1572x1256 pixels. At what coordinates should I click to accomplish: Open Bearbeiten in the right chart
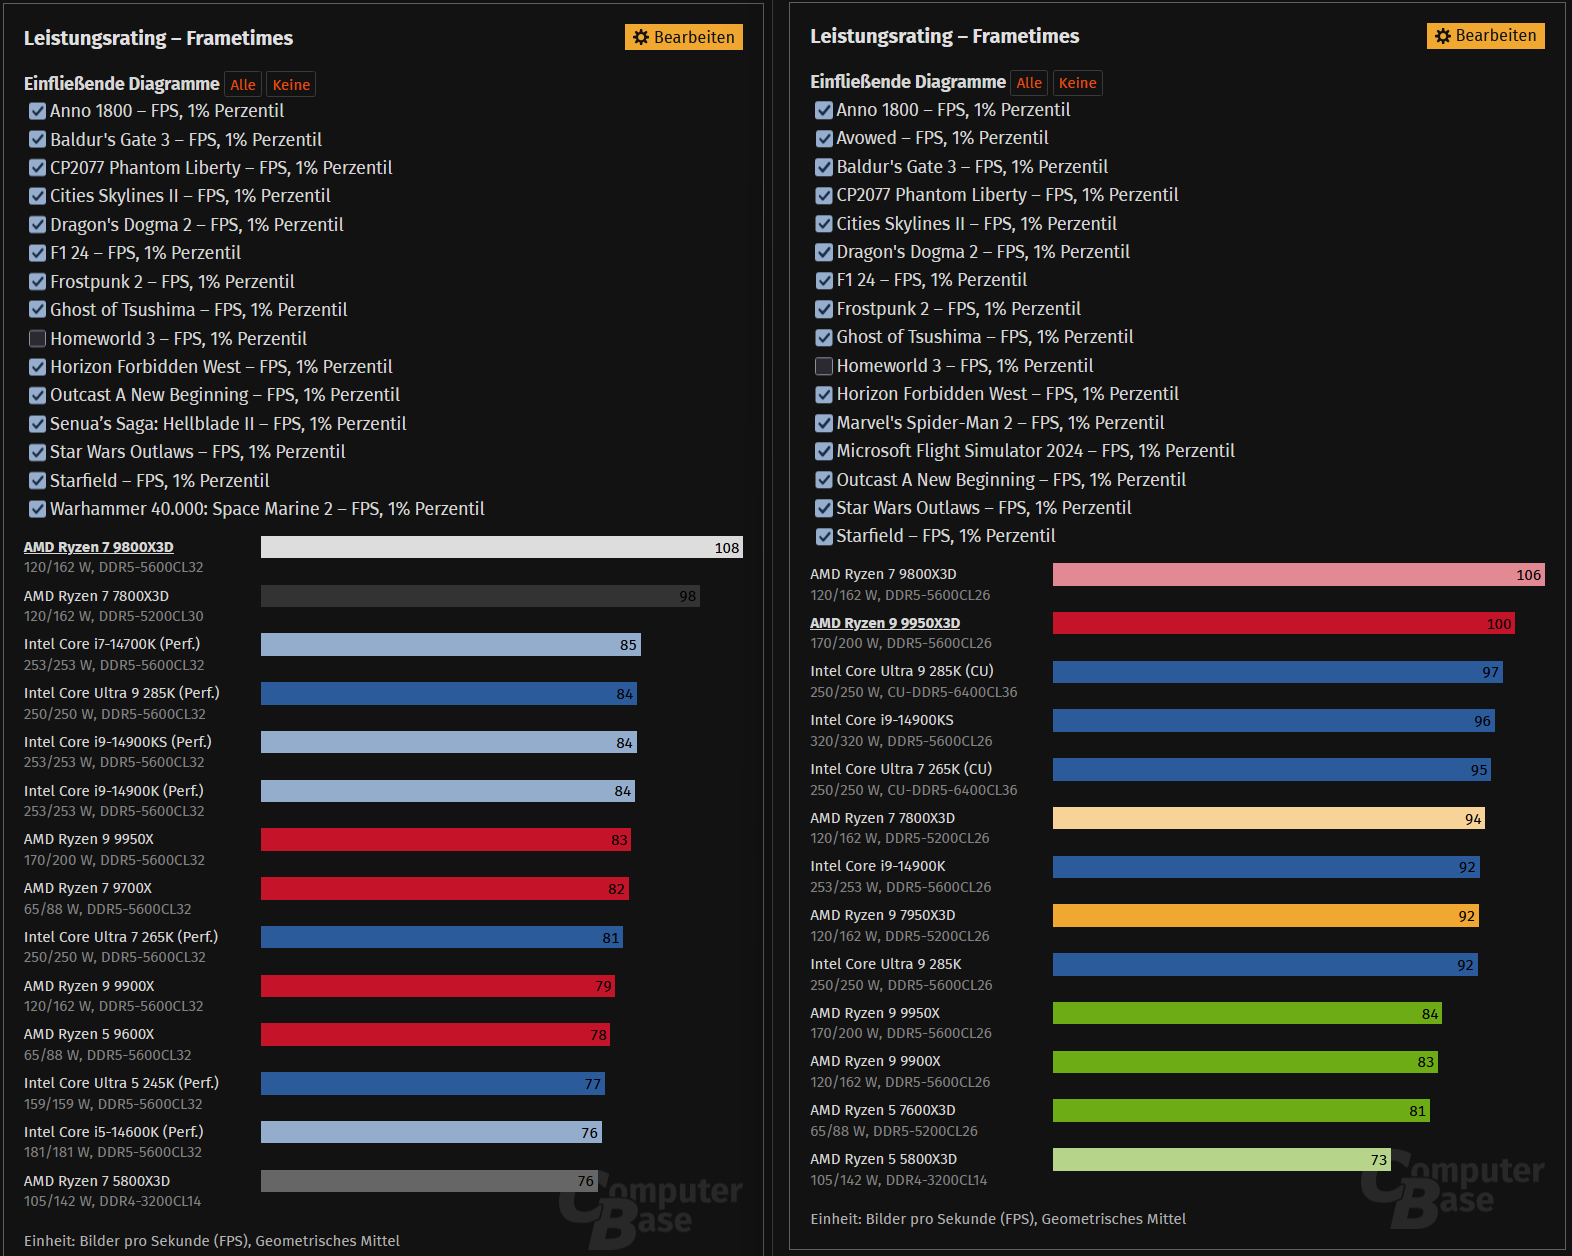tap(1486, 36)
